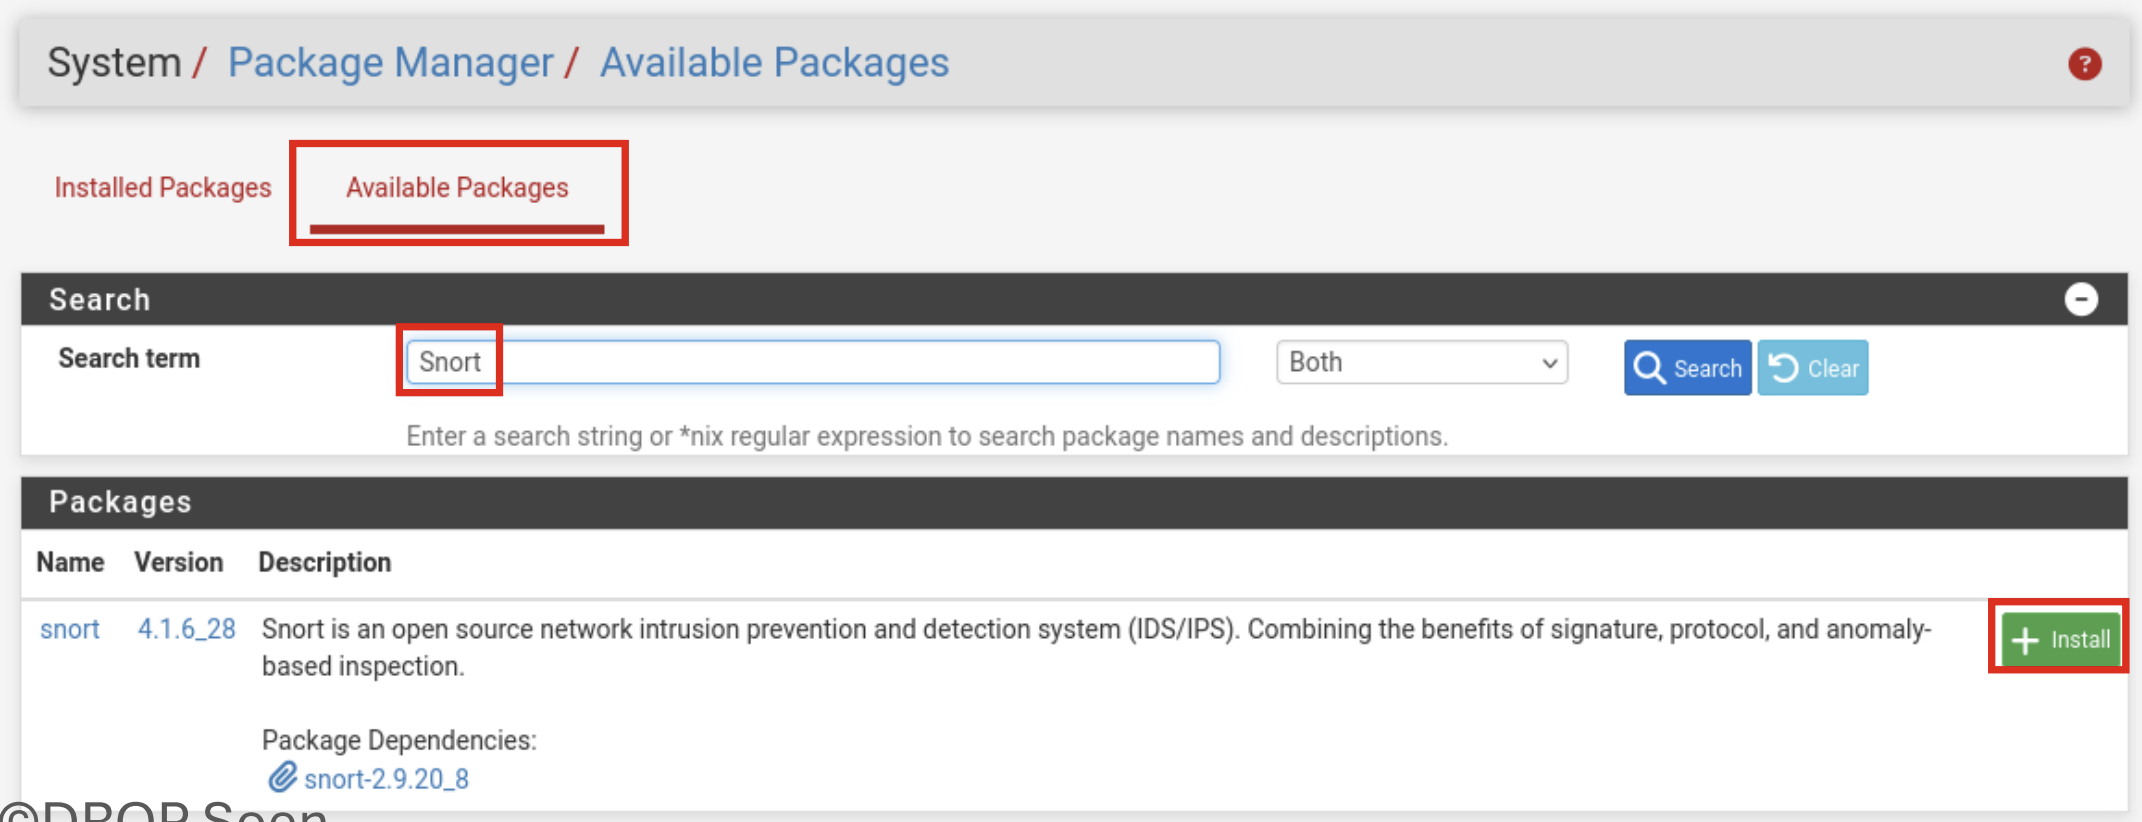Go to Package Manager in the breadcrumb
2142x822 pixels.
pyautogui.click(x=390, y=63)
